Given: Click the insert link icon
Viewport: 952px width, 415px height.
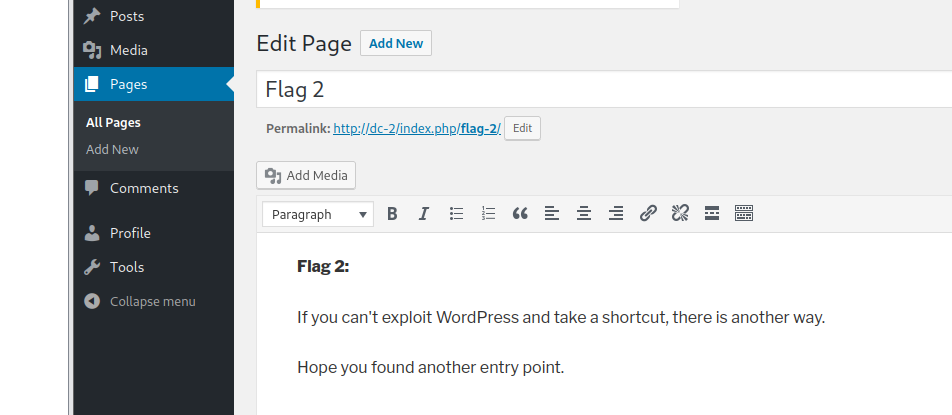Looking at the screenshot, I should [x=648, y=214].
